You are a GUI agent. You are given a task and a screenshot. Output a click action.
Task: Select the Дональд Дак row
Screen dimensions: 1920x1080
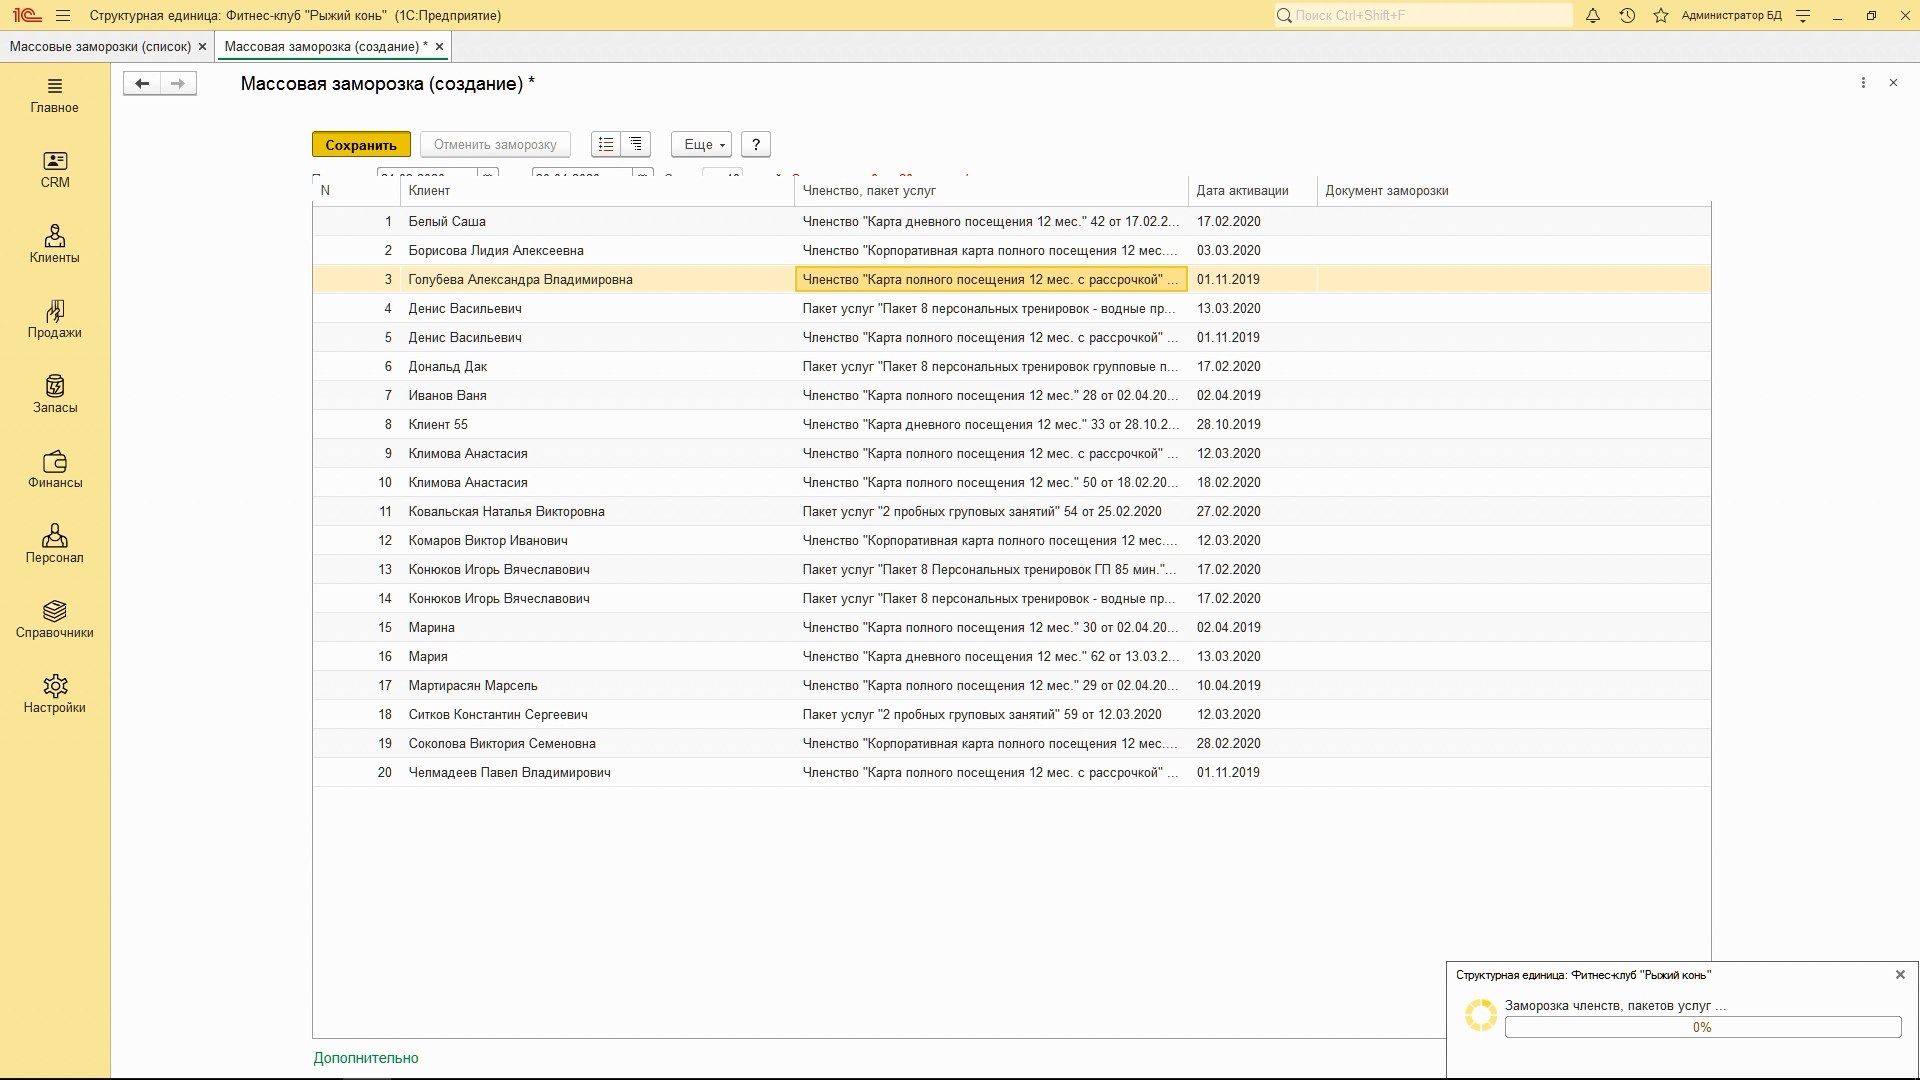(x=1011, y=367)
